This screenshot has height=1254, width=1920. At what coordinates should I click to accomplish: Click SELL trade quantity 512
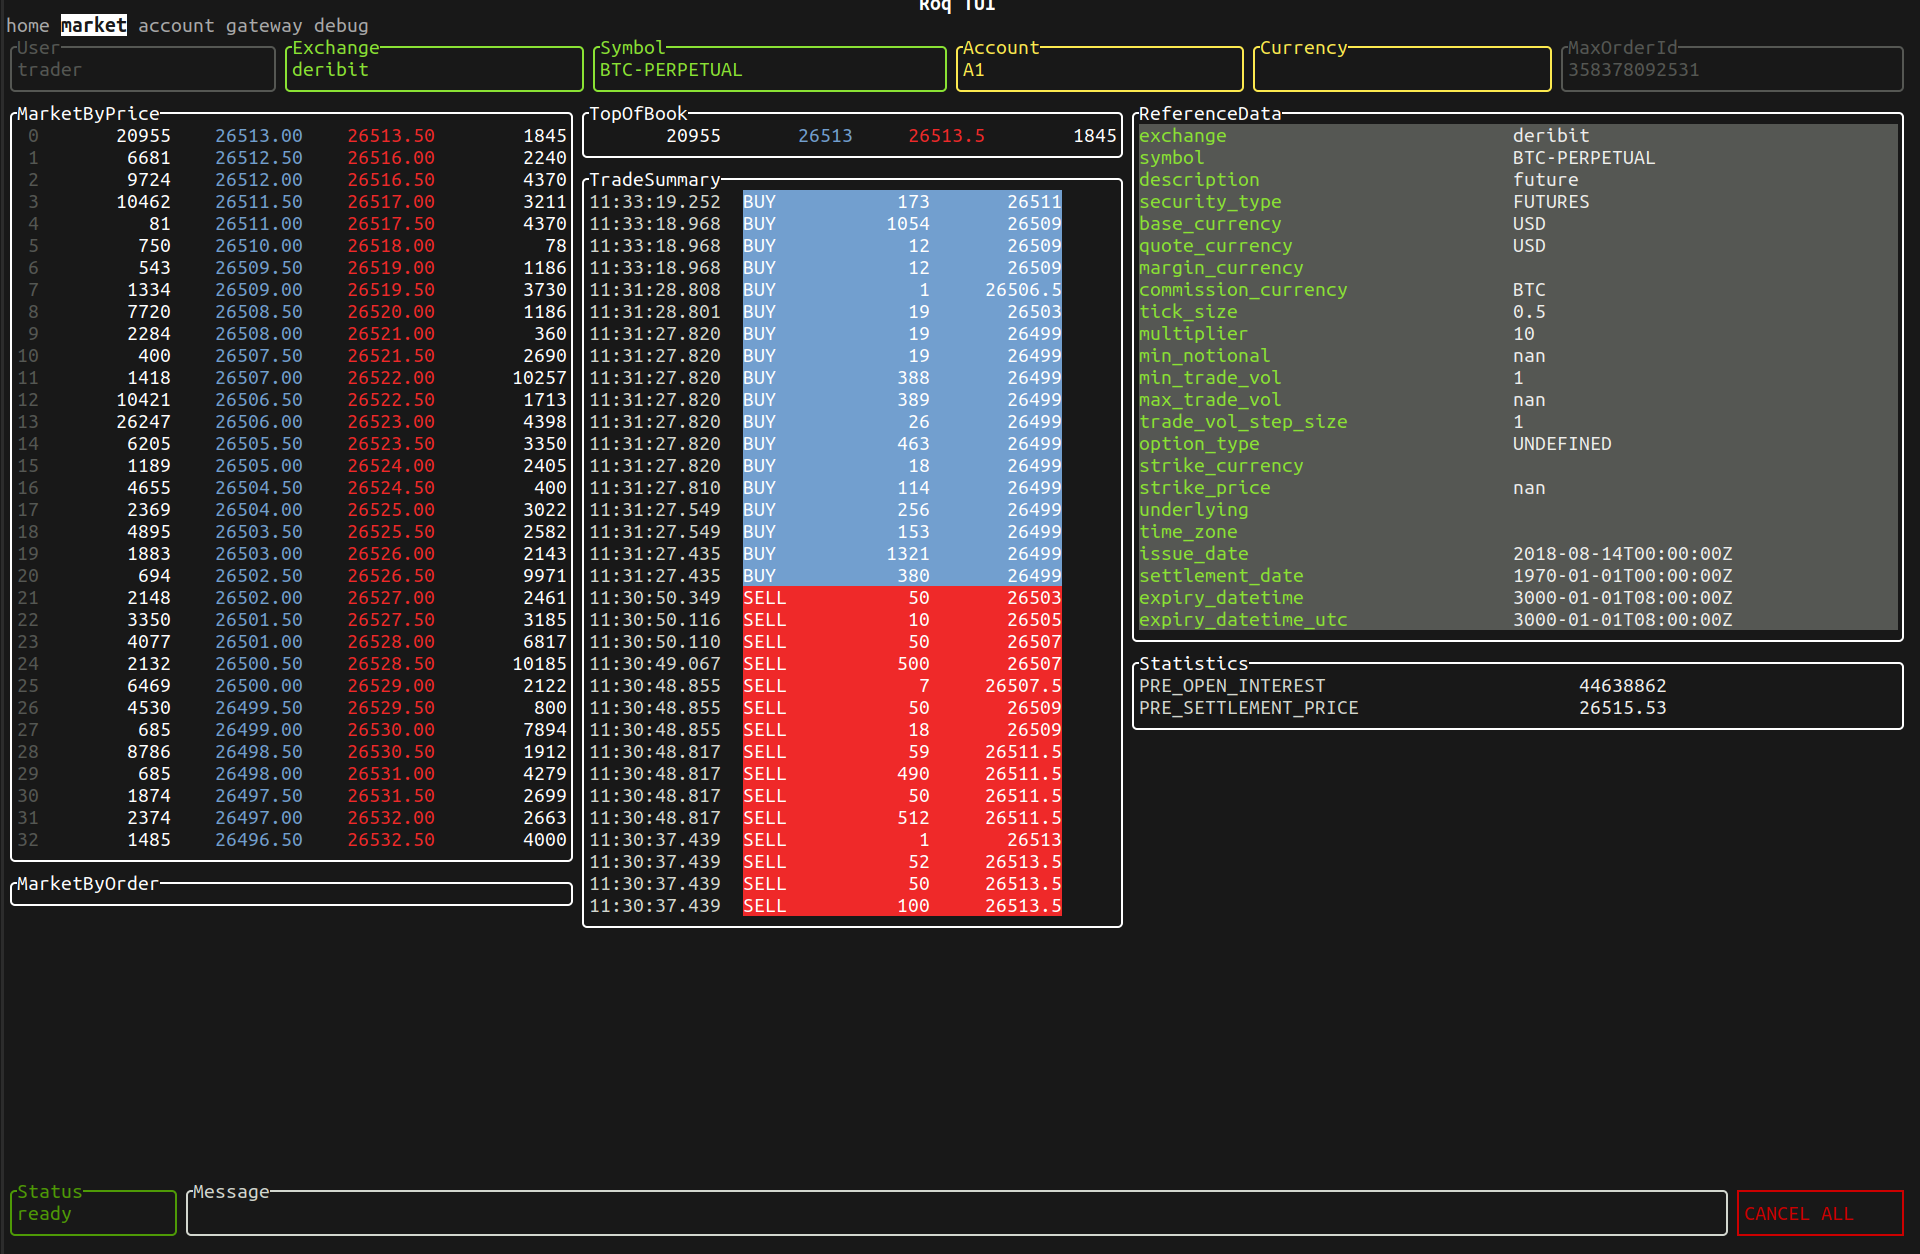pos(913,817)
